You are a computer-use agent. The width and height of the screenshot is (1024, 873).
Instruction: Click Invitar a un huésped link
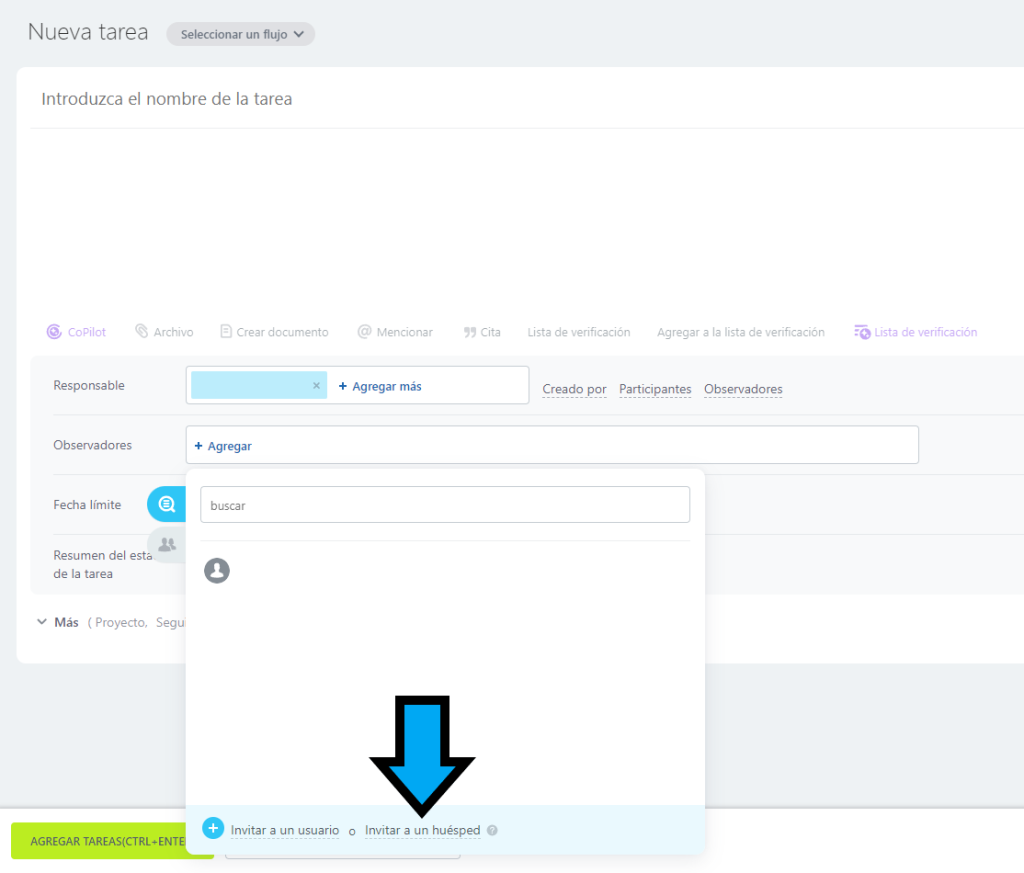422,830
